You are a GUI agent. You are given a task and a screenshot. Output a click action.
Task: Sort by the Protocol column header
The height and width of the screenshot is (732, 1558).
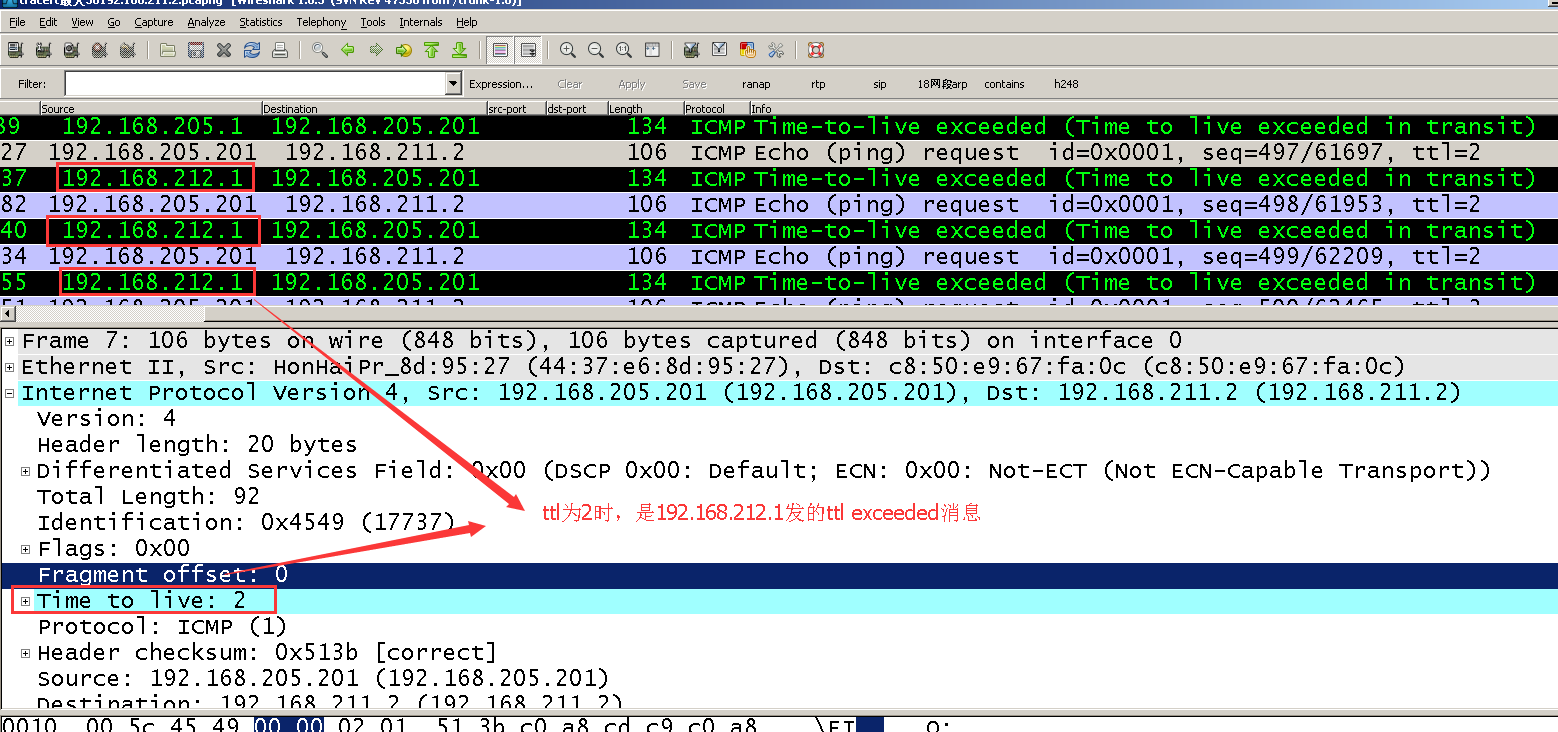pos(716,108)
